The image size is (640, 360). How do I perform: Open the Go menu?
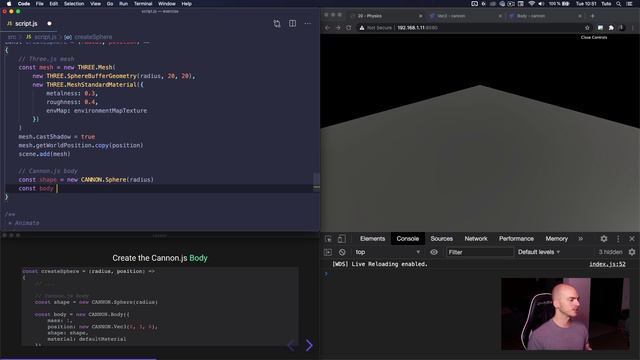(x=110, y=4)
